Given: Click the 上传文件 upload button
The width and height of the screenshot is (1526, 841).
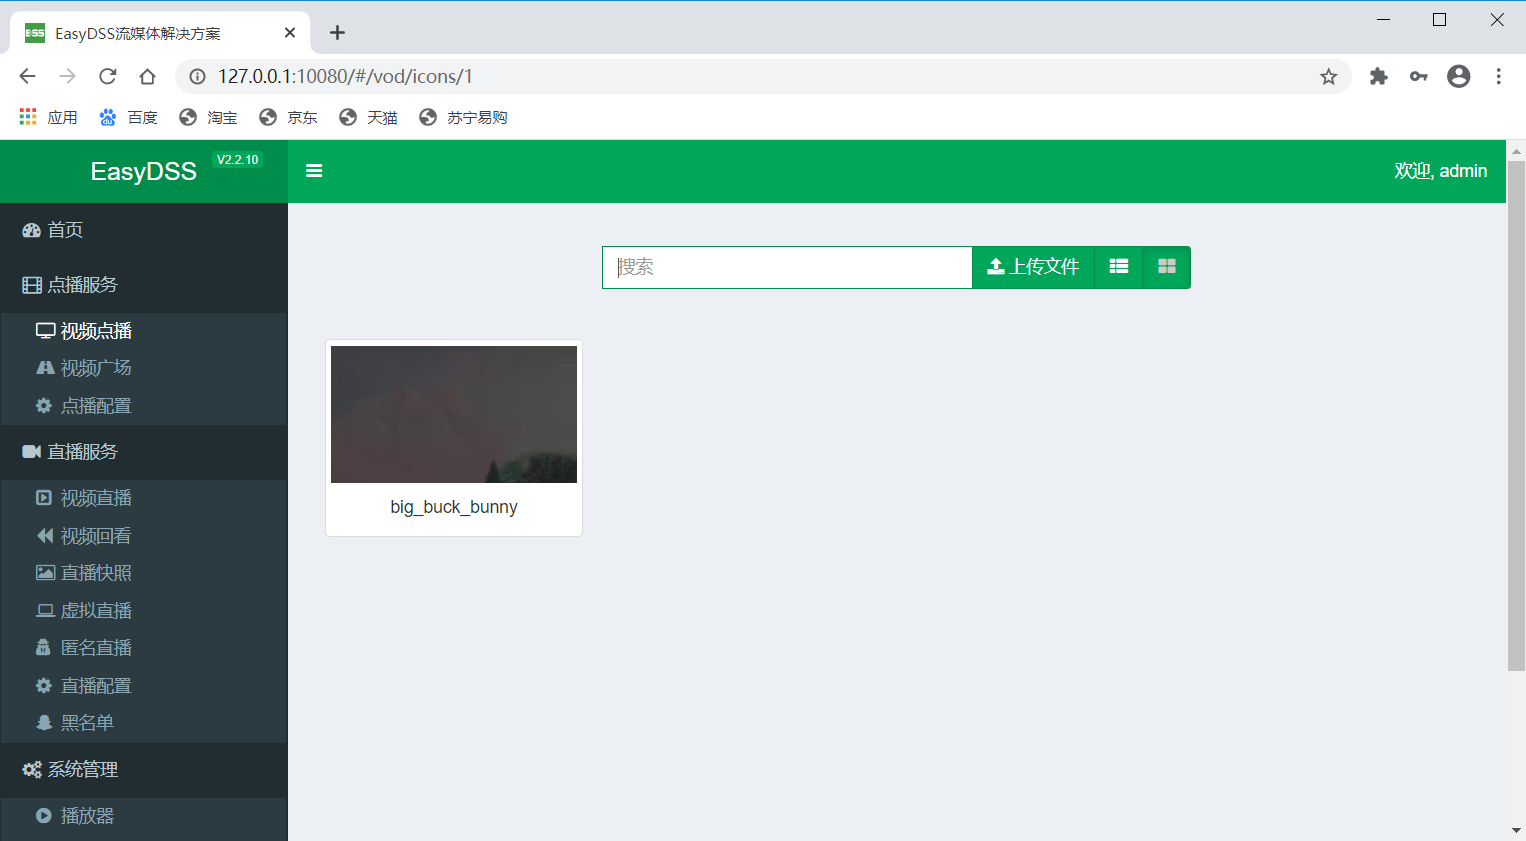Looking at the screenshot, I should [x=1033, y=267].
